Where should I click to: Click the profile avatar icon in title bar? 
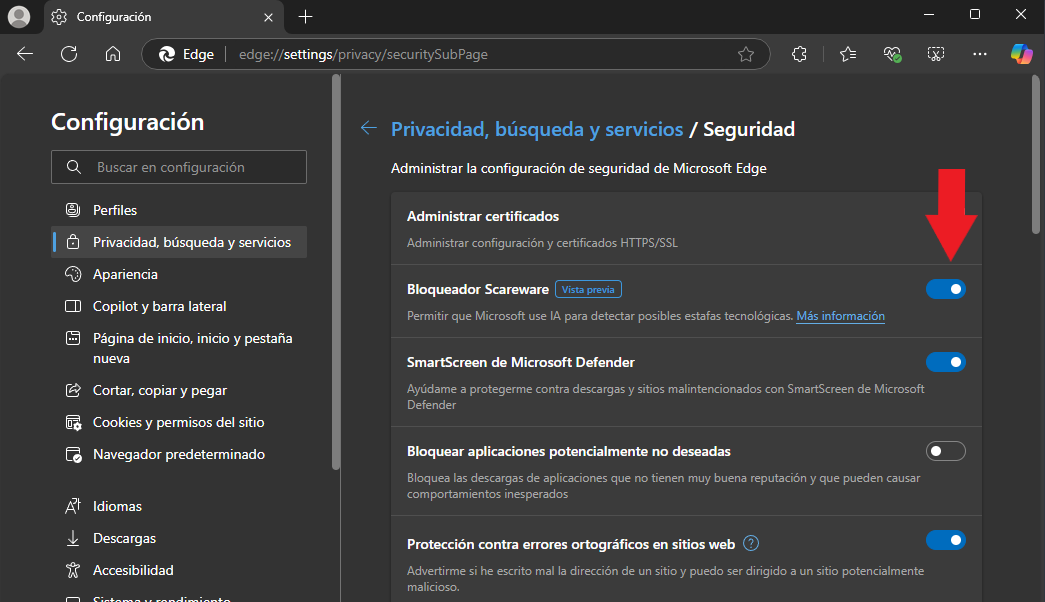point(19,17)
